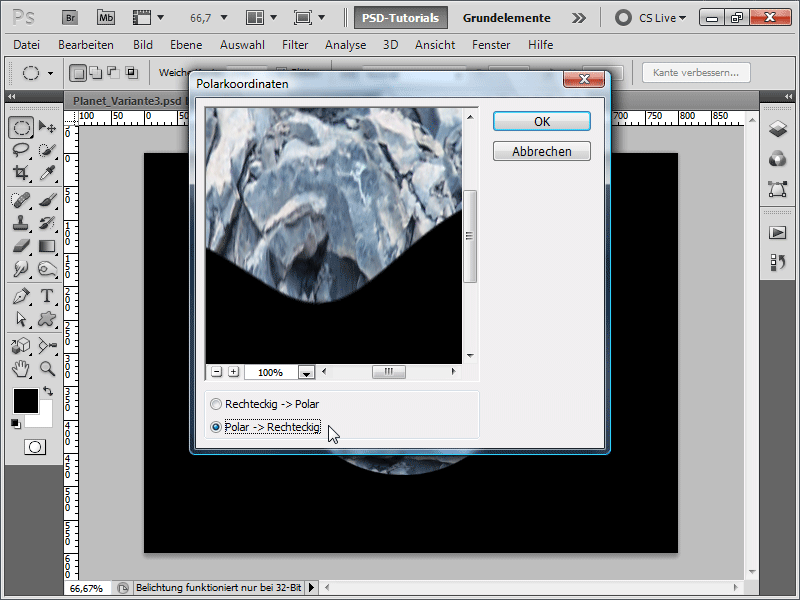Image resolution: width=800 pixels, height=600 pixels.
Task: Swap foreground and background colors
Action: (48, 391)
